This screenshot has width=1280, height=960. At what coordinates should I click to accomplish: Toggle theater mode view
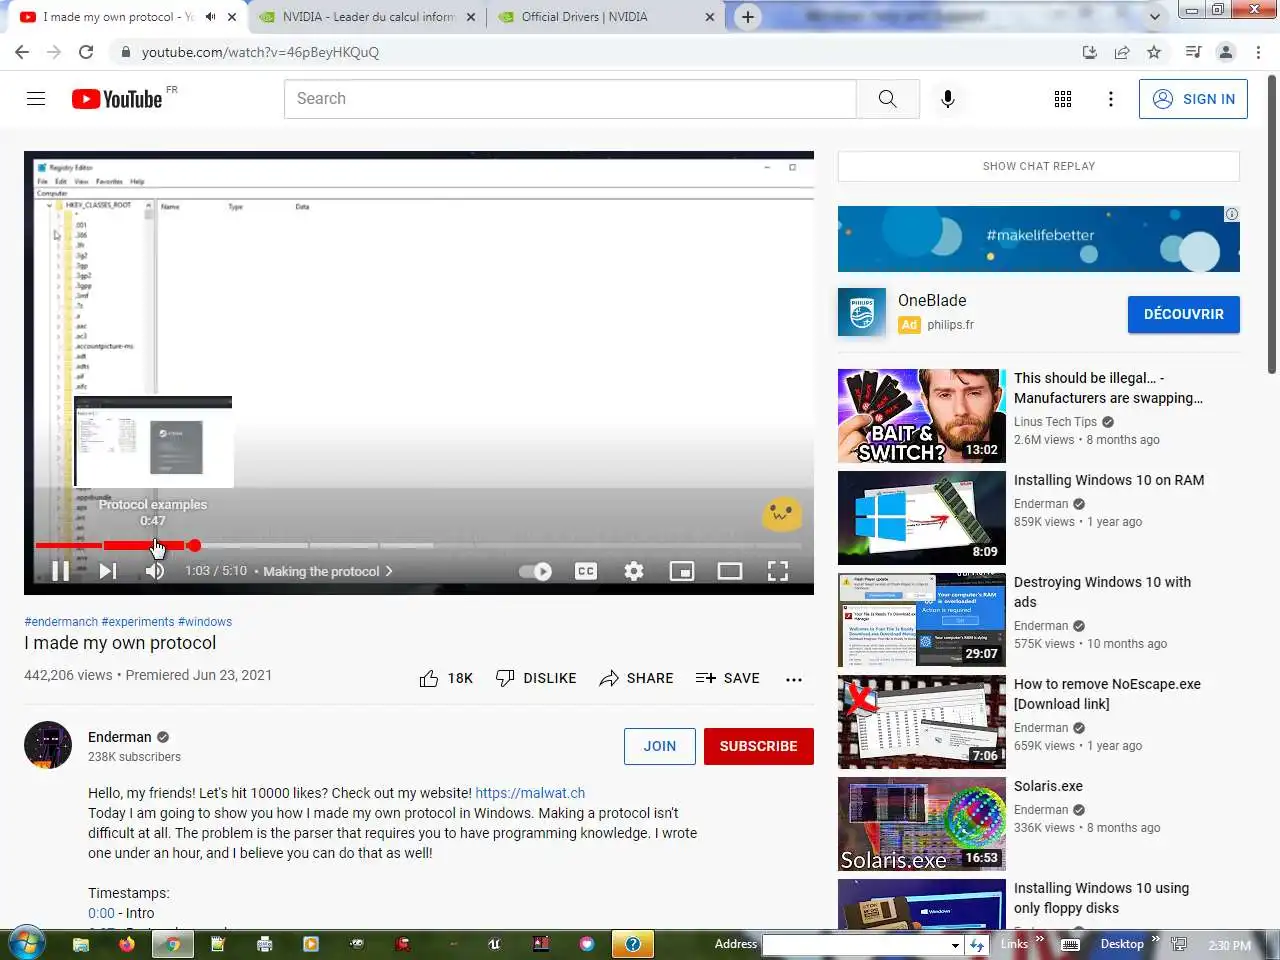(x=730, y=571)
